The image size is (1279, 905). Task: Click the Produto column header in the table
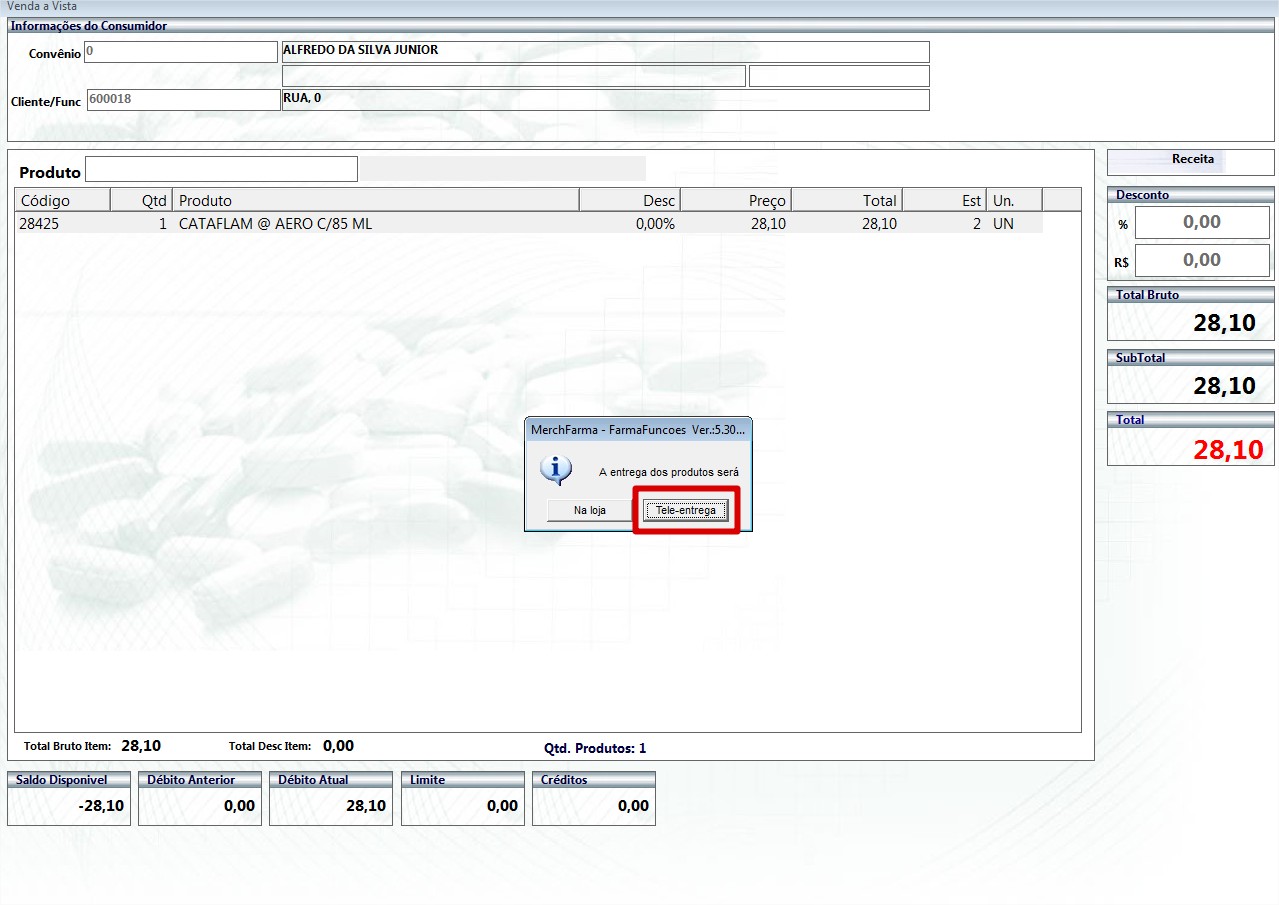[x=375, y=200]
